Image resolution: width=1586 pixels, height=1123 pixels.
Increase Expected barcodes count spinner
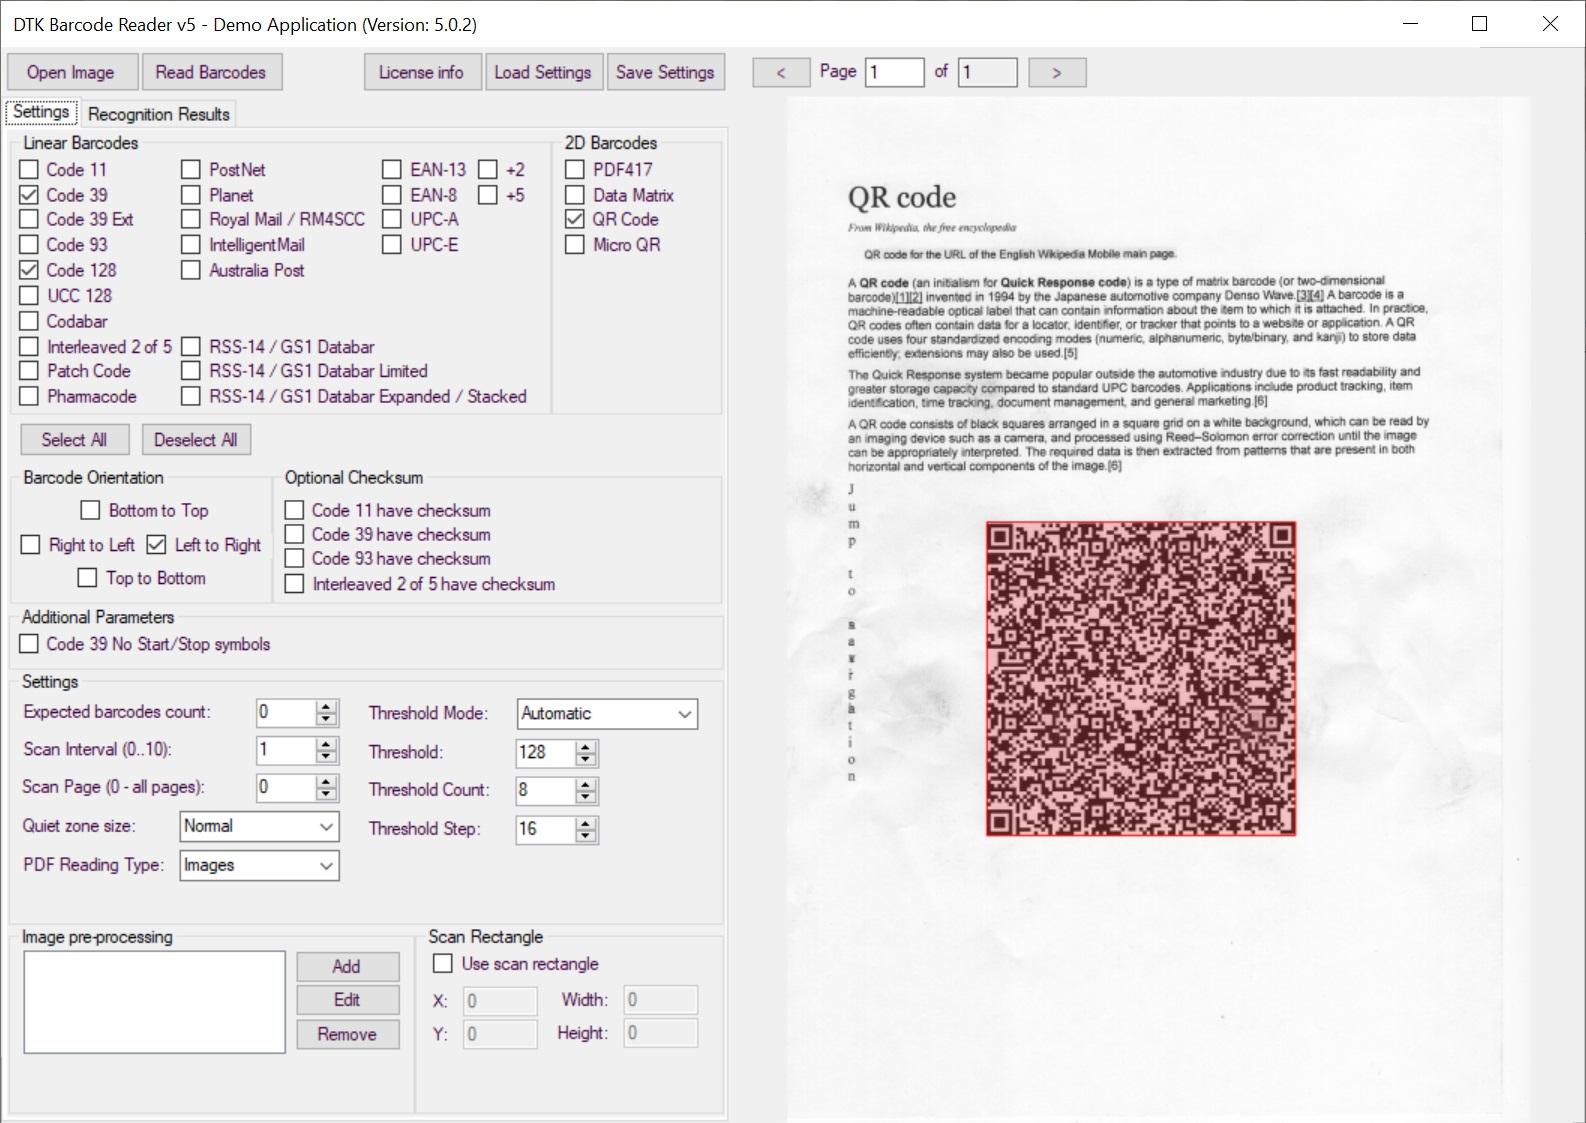coord(326,706)
